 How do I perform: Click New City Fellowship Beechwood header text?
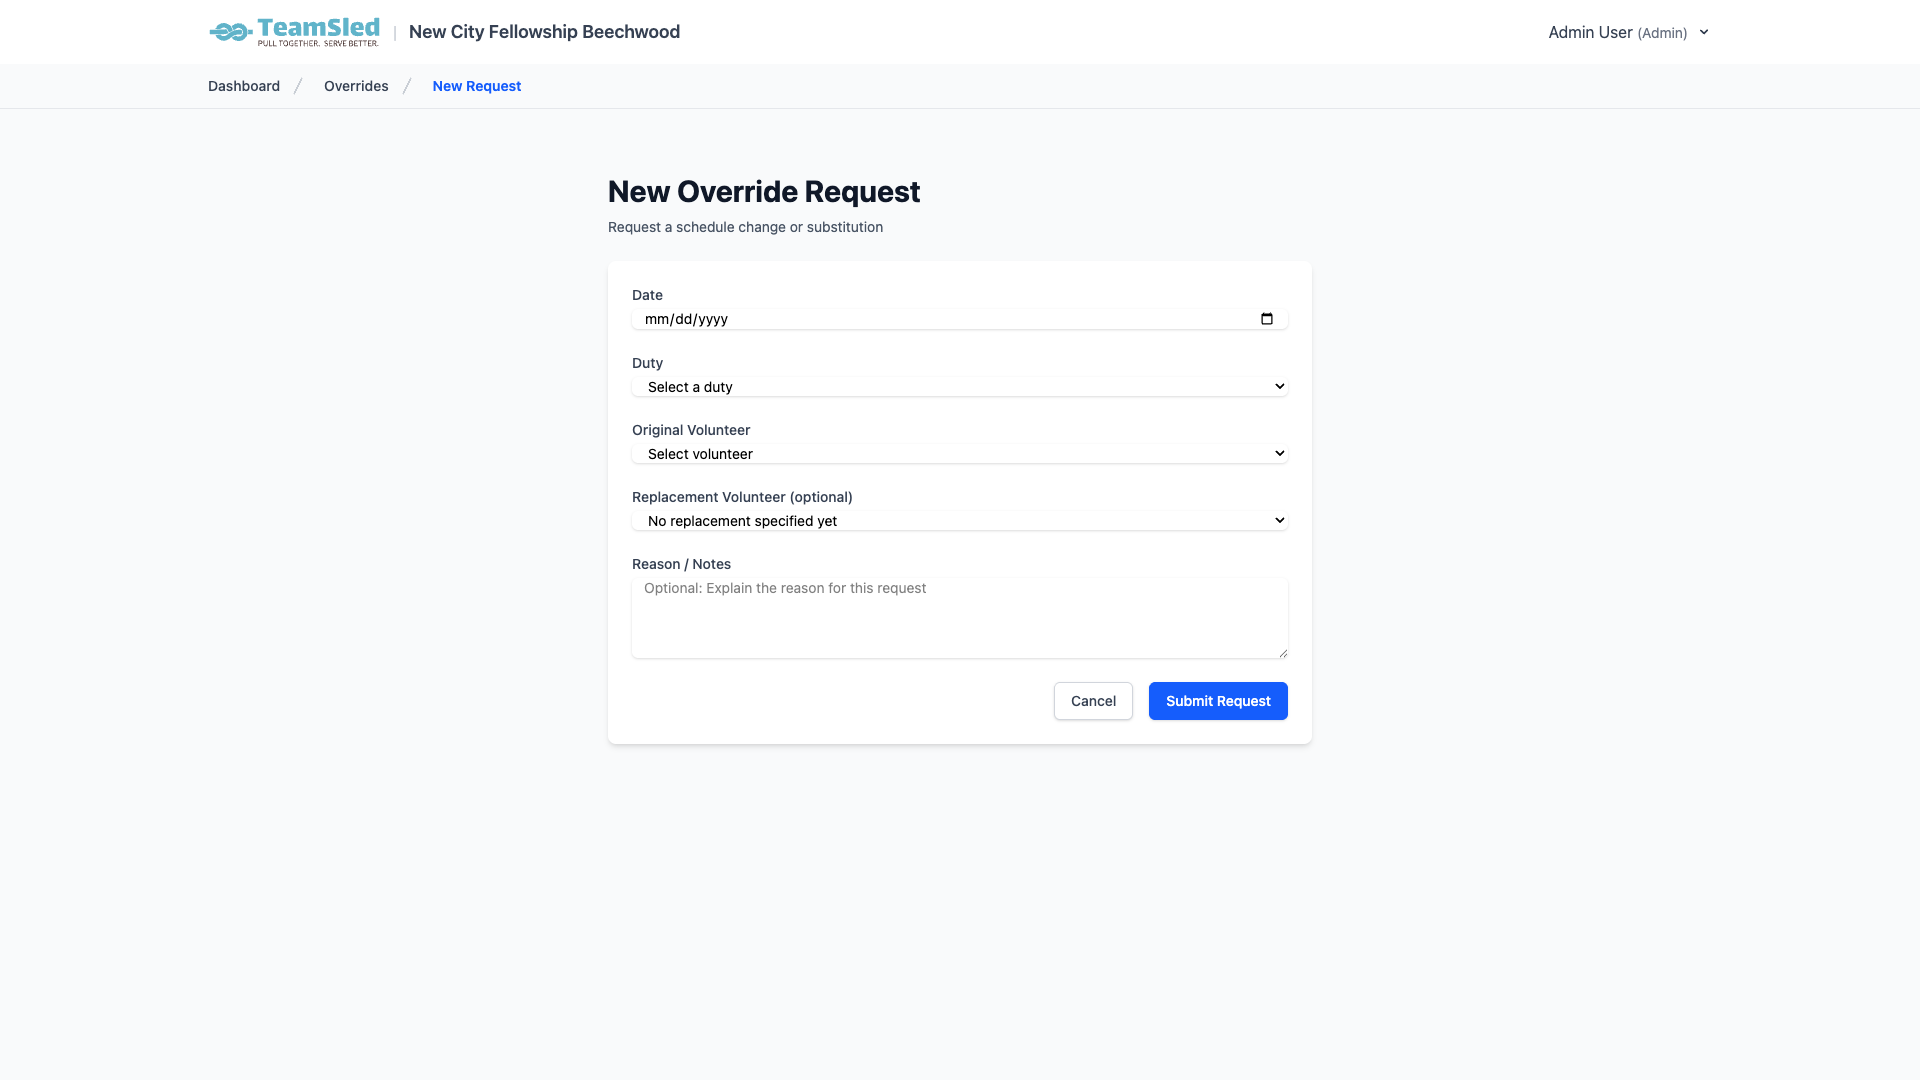coord(544,31)
